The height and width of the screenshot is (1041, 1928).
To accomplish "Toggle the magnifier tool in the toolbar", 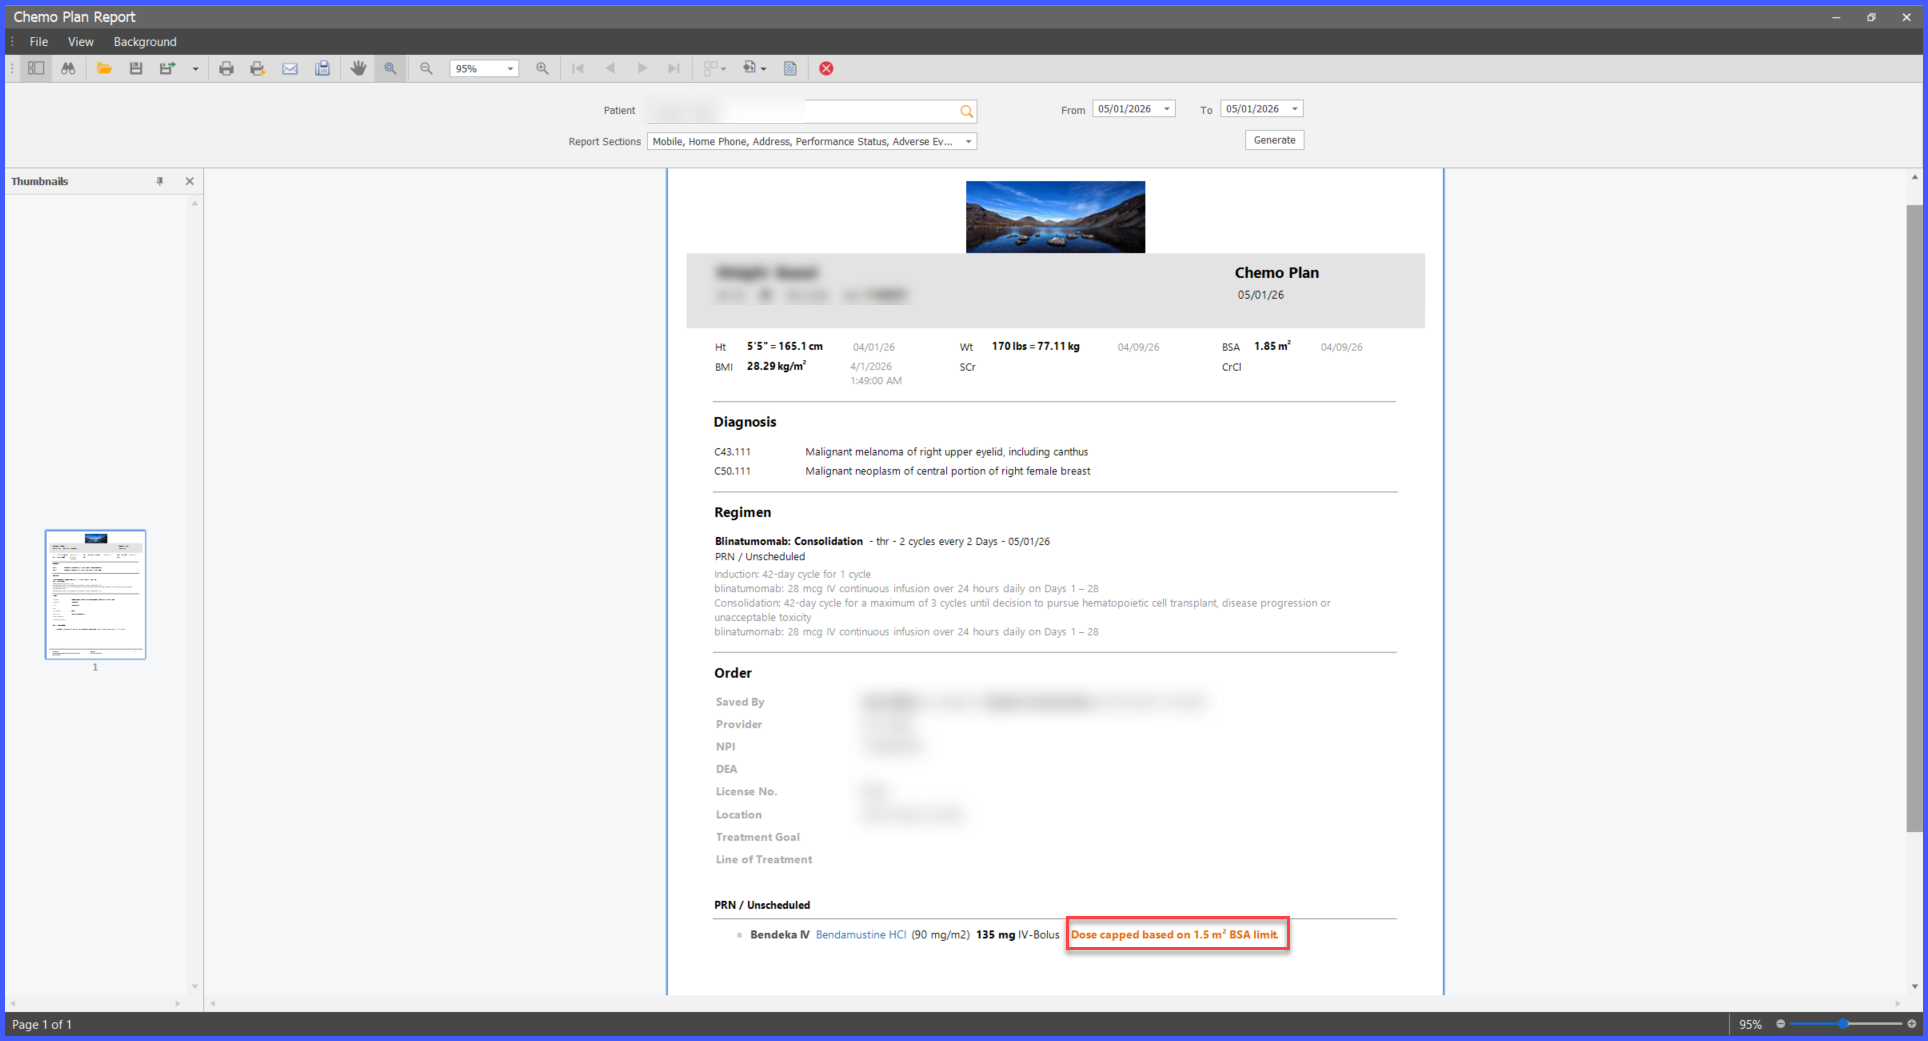I will tap(390, 68).
